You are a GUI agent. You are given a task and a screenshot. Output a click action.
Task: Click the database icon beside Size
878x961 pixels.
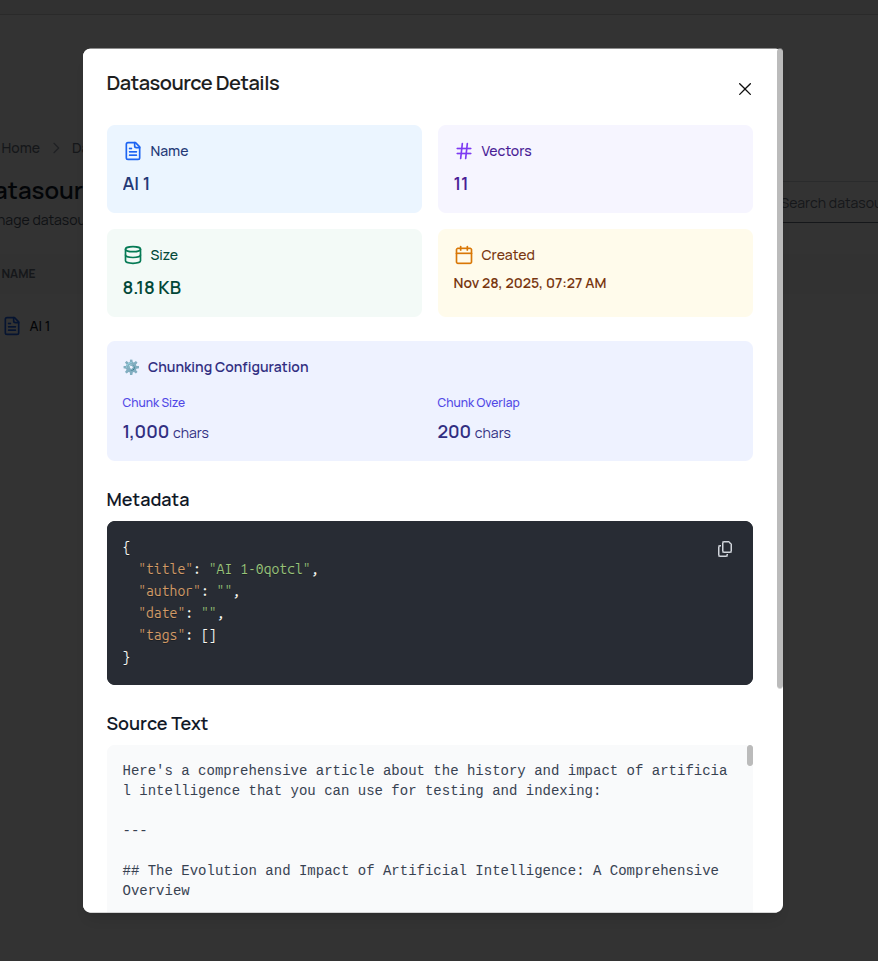pos(132,254)
